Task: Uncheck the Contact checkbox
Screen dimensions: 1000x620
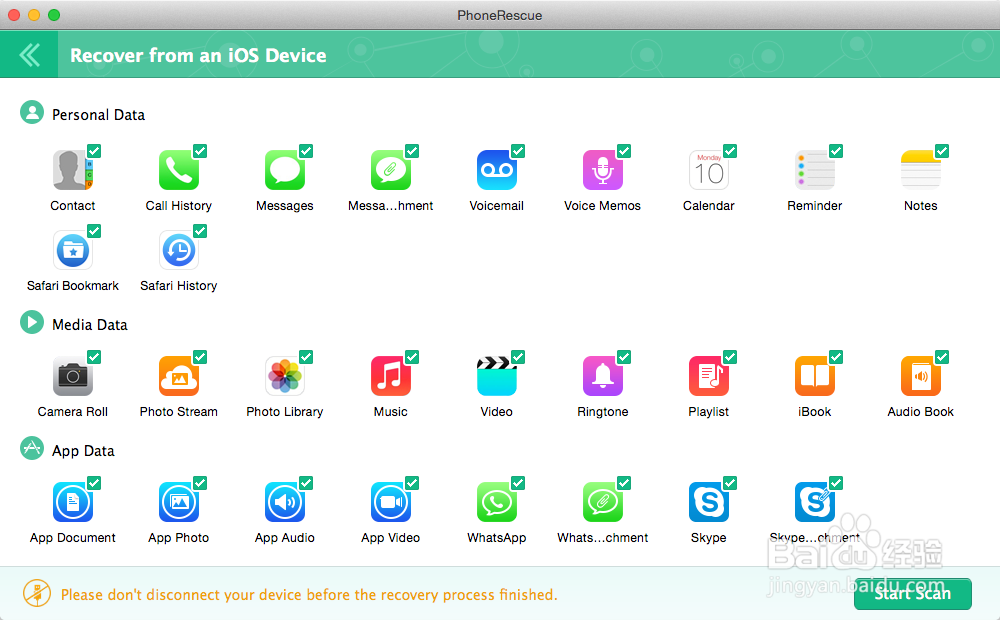Action: click(x=94, y=151)
